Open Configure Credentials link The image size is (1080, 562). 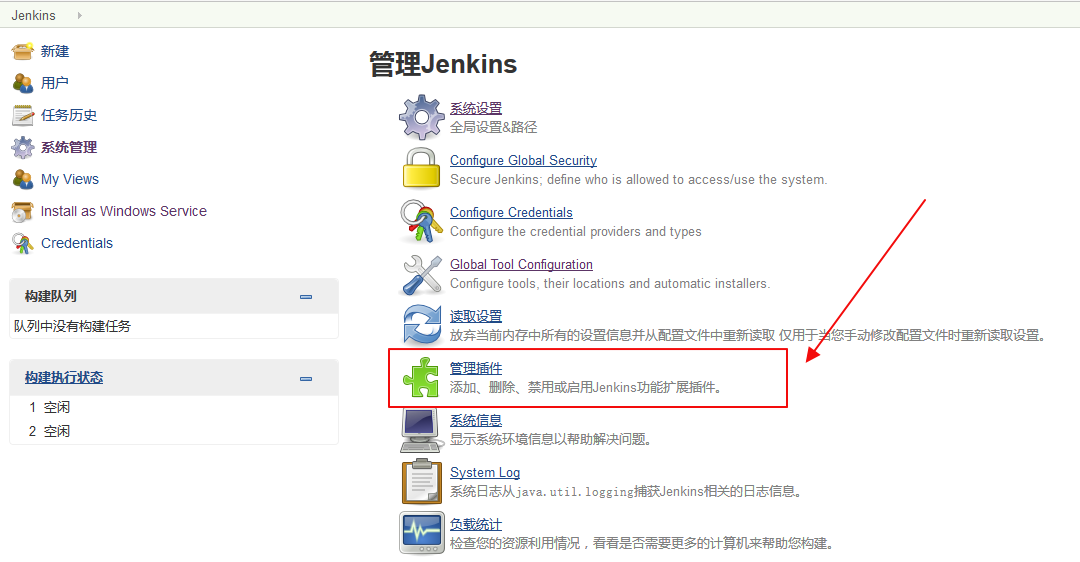tap(511, 212)
